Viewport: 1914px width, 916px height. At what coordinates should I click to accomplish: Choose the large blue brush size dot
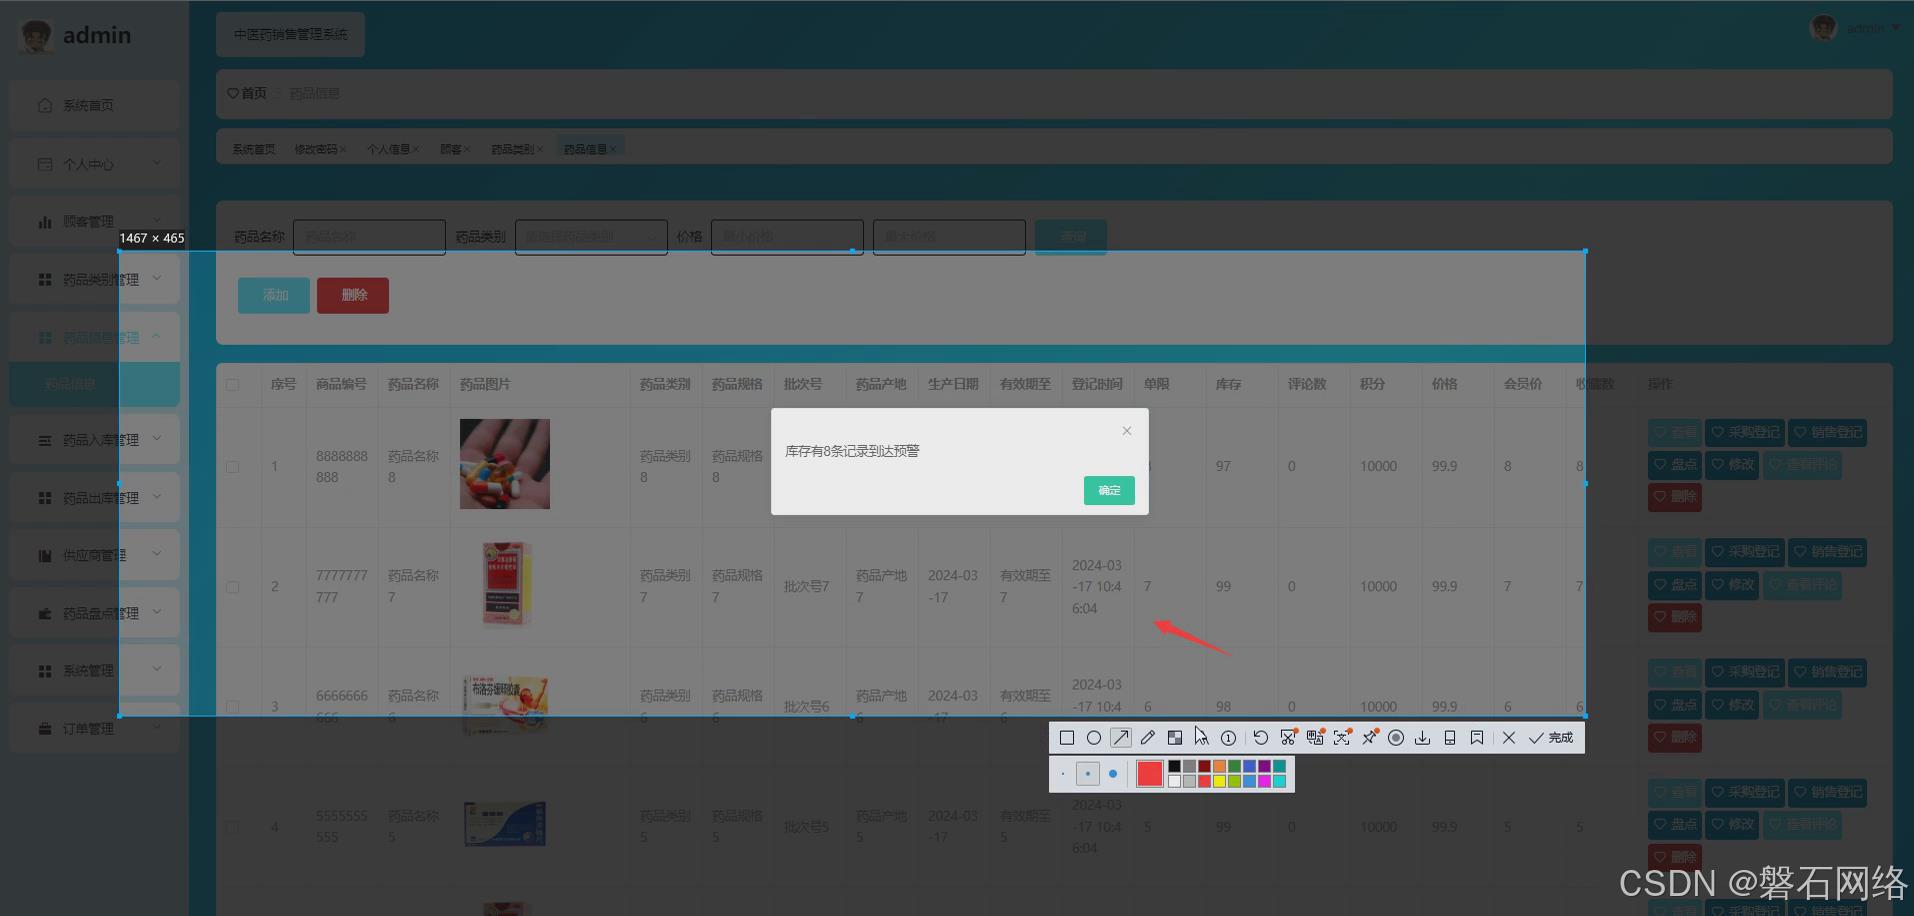(1113, 774)
